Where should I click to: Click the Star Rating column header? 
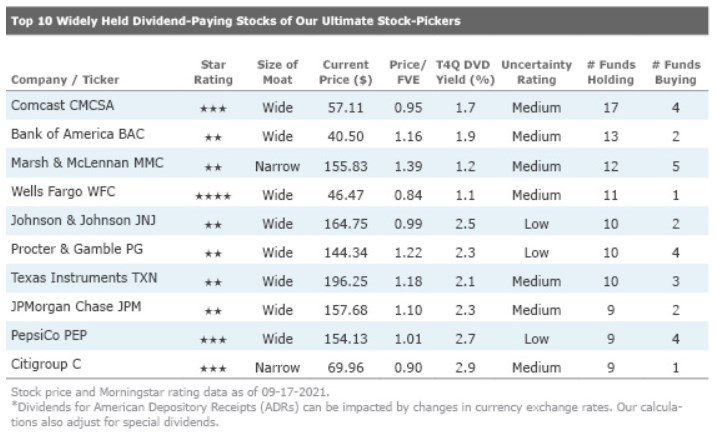point(215,71)
